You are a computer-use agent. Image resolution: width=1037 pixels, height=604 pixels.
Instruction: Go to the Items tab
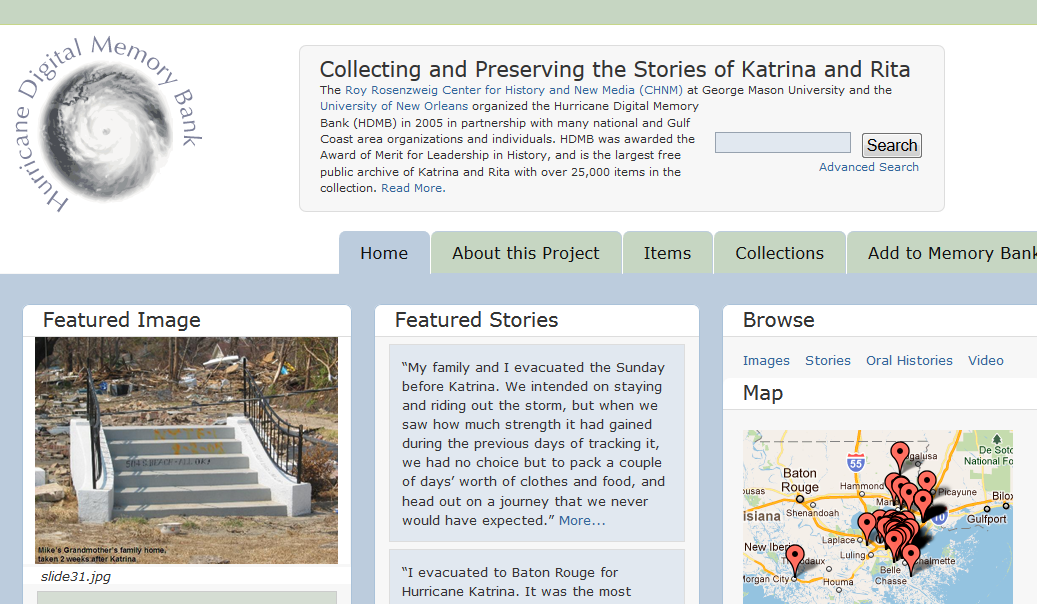(x=667, y=253)
